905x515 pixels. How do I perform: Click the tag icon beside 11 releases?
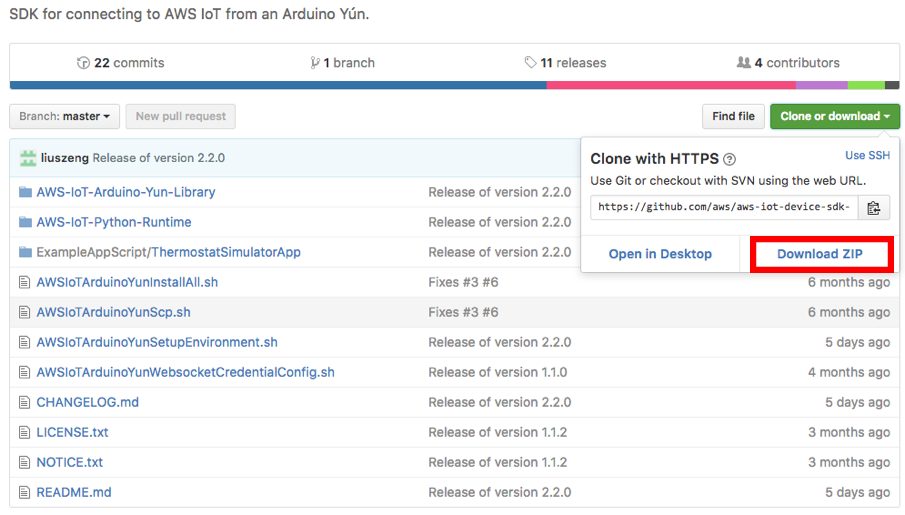[530, 62]
